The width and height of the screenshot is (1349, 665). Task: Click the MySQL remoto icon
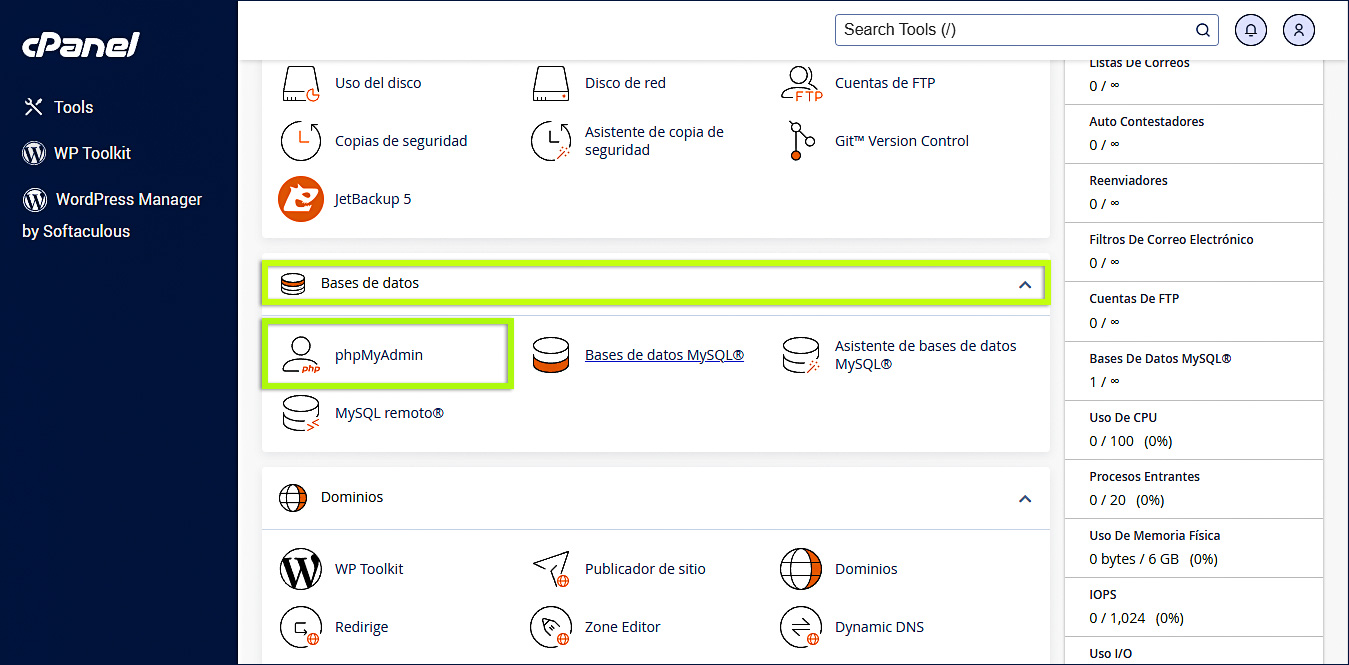tap(301, 413)
